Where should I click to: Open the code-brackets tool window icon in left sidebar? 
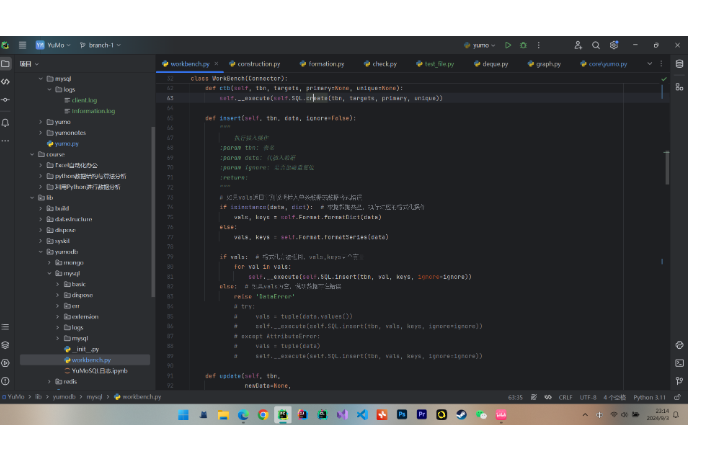(x=6, y=82)
